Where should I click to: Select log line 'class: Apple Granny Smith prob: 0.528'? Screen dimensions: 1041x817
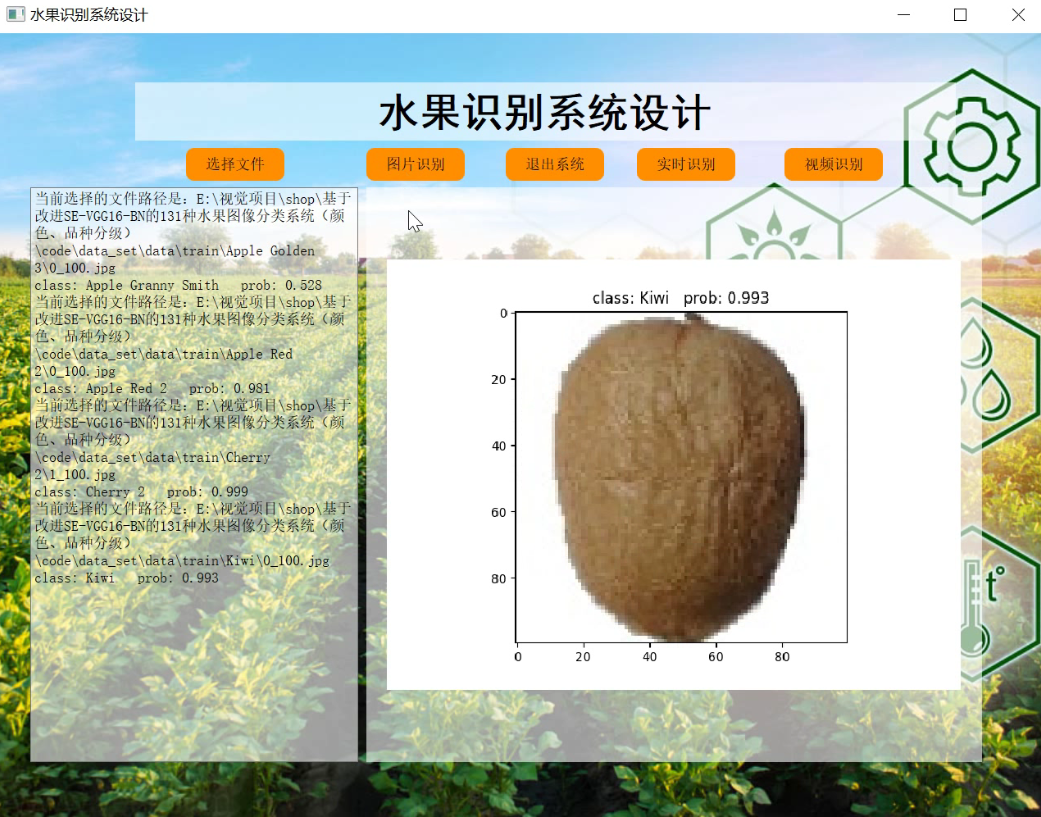178,285
